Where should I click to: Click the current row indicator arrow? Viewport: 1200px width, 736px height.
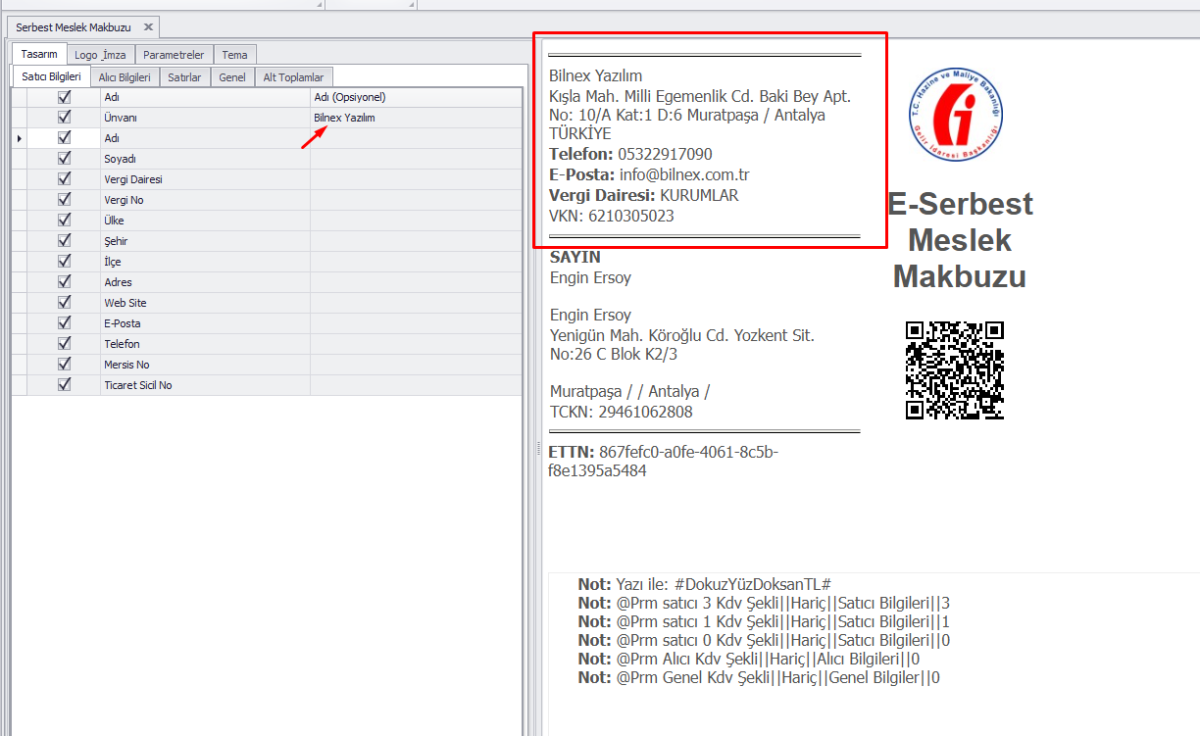coord(19,138)
